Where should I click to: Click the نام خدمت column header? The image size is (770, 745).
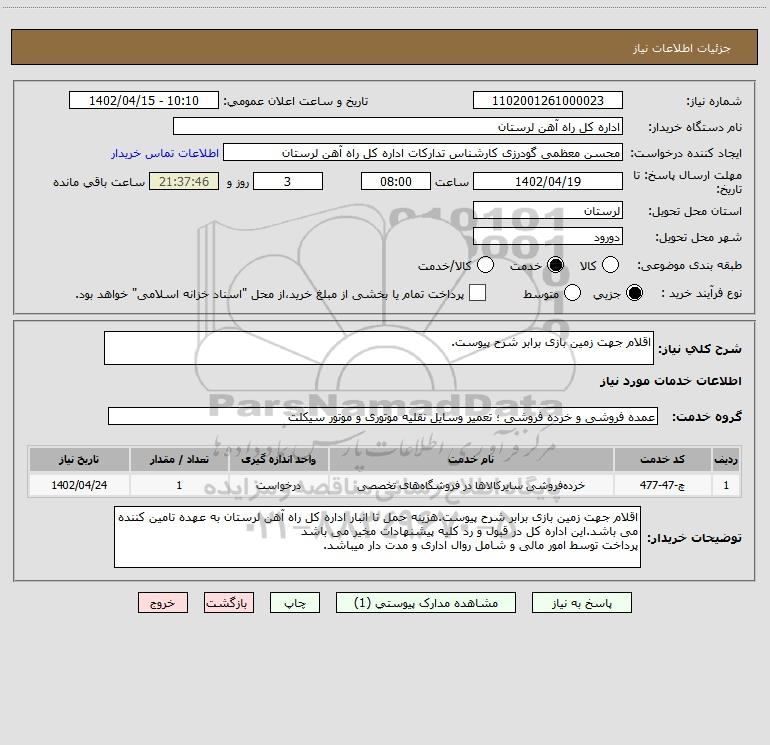click(x=471, y=459)
